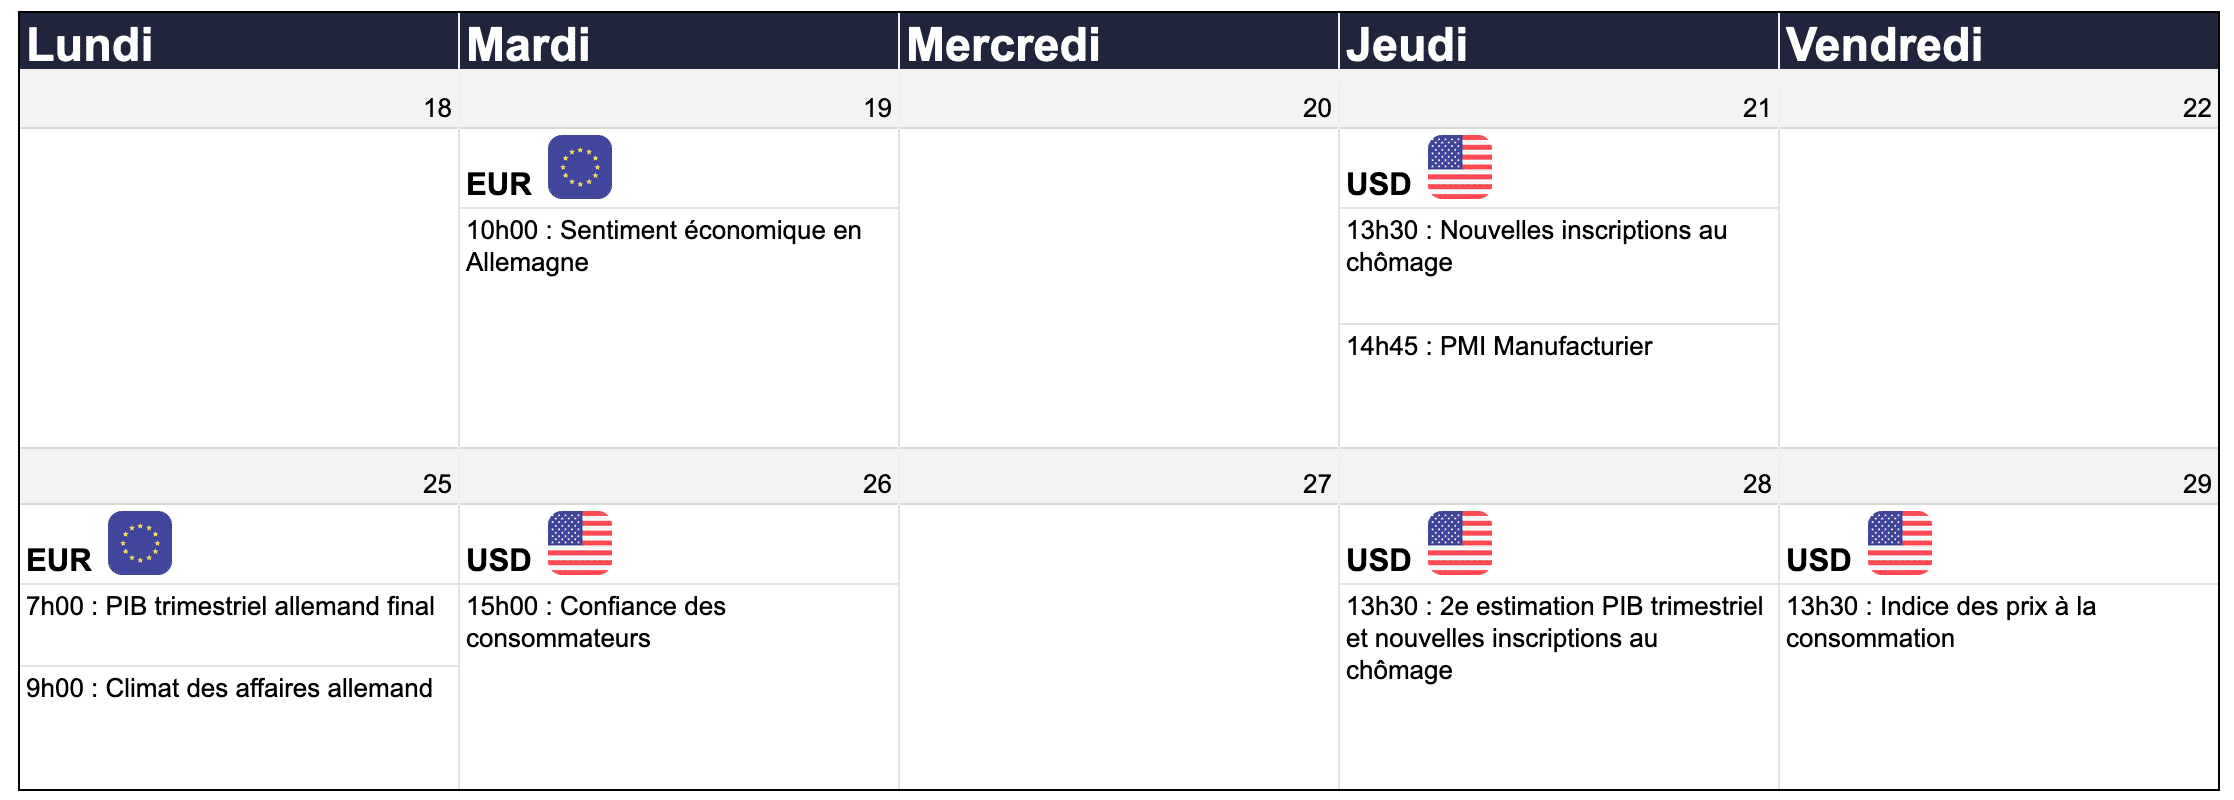Click the EU flag icon on Monday 25
The width and height of the screenshot is (2234, 800).
point(140,543)
